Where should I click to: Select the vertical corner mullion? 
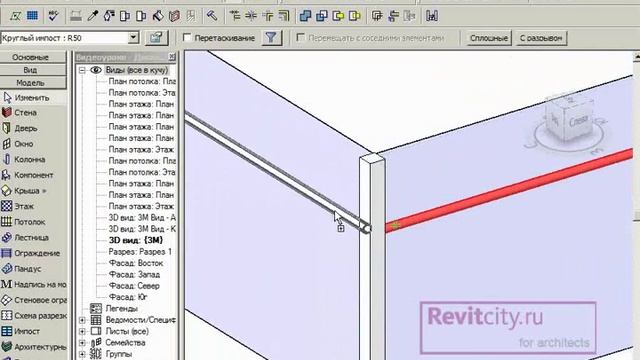coord(372,257)
